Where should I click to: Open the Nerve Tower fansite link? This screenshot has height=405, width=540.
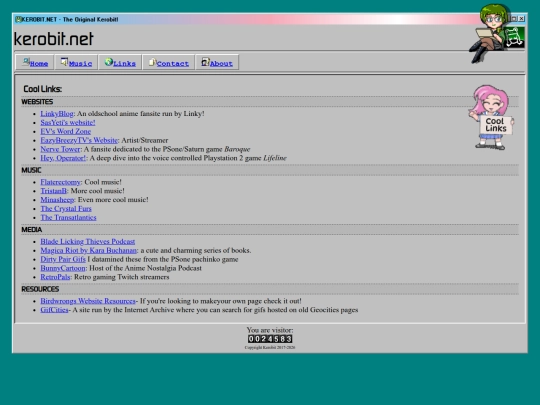tap(60, 149)
